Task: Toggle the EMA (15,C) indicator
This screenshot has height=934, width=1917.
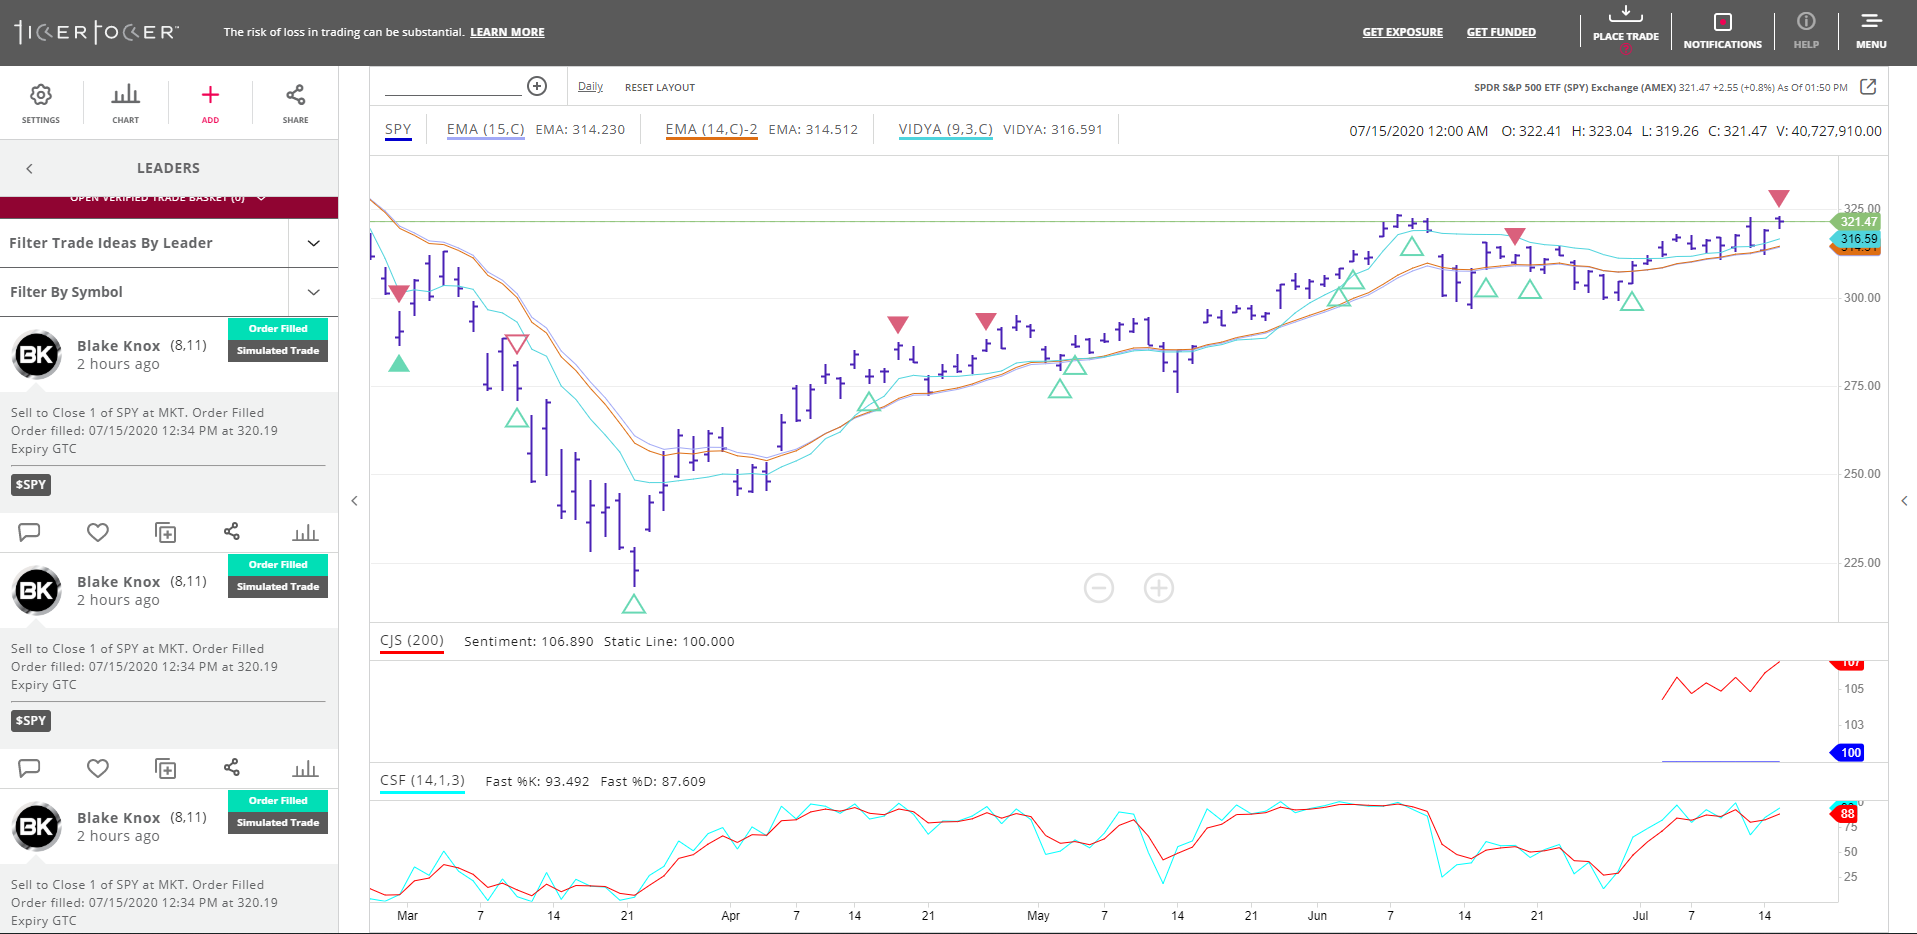Action: click(x=485, y=129)
